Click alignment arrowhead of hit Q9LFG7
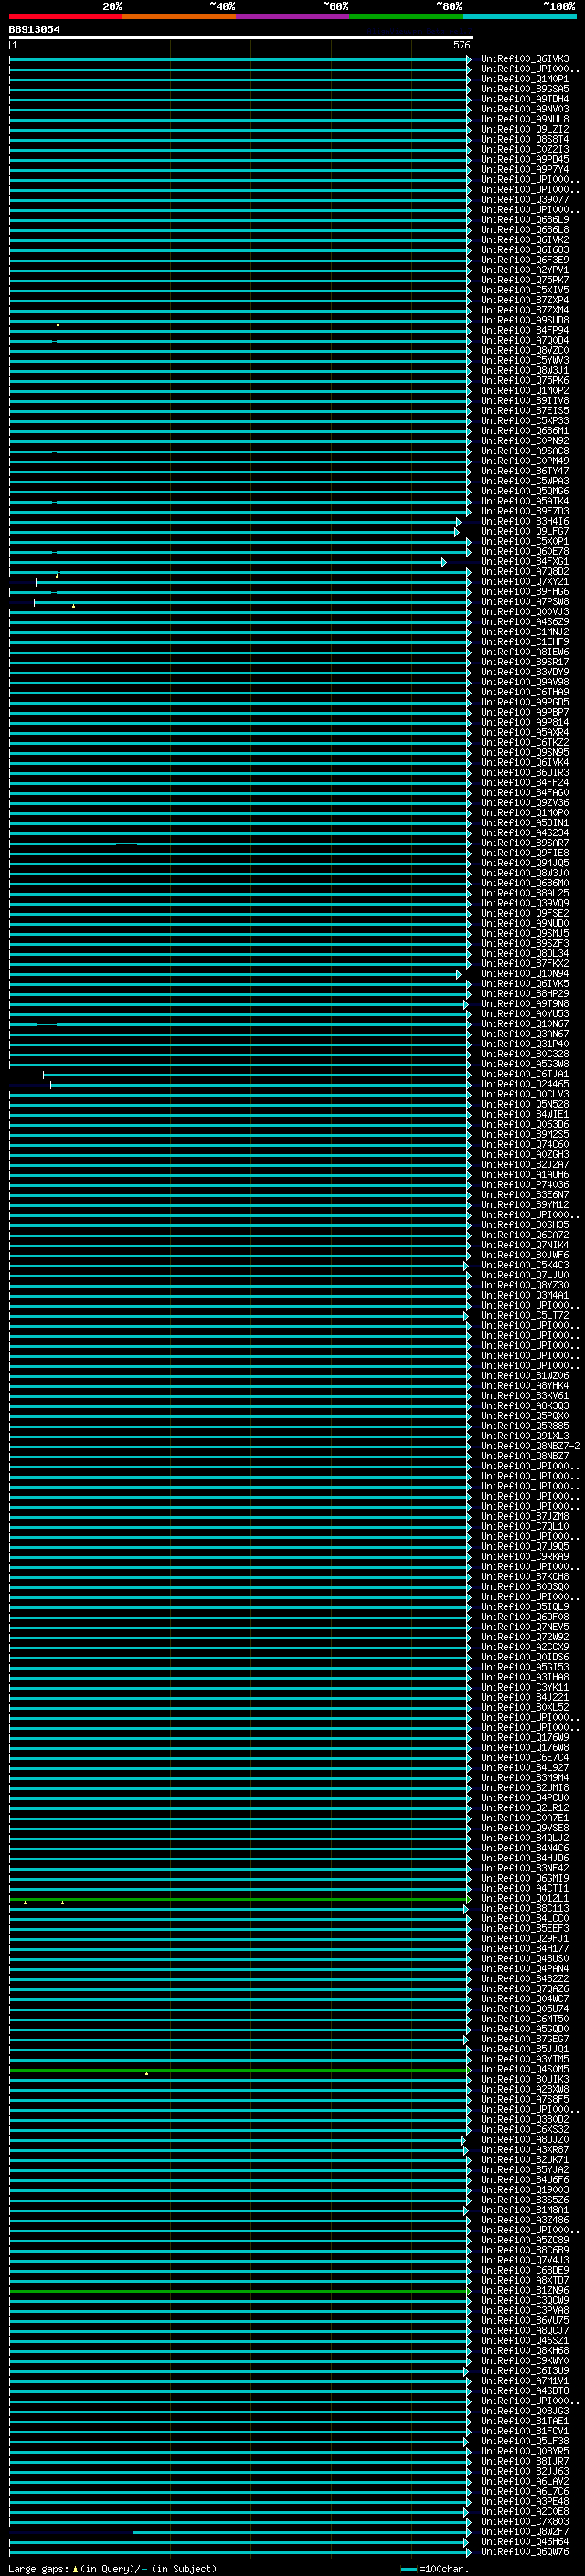This screenshot has height=2576, width=585. pos(457,532)
